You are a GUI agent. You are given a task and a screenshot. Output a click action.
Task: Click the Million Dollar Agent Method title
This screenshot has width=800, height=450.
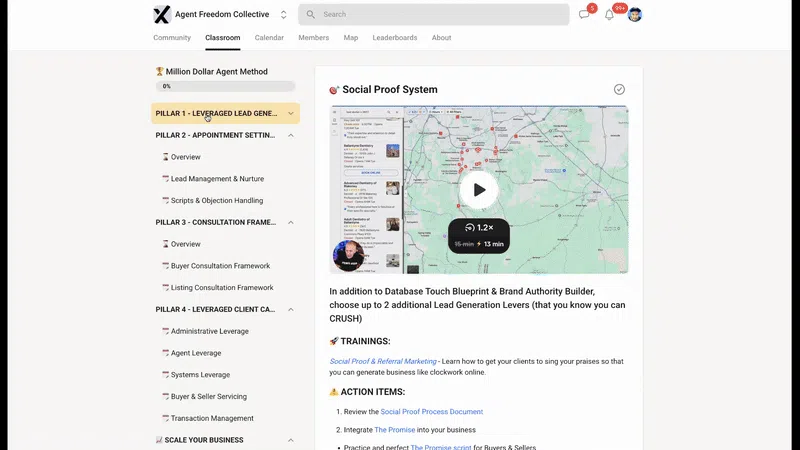coord(216,71)
